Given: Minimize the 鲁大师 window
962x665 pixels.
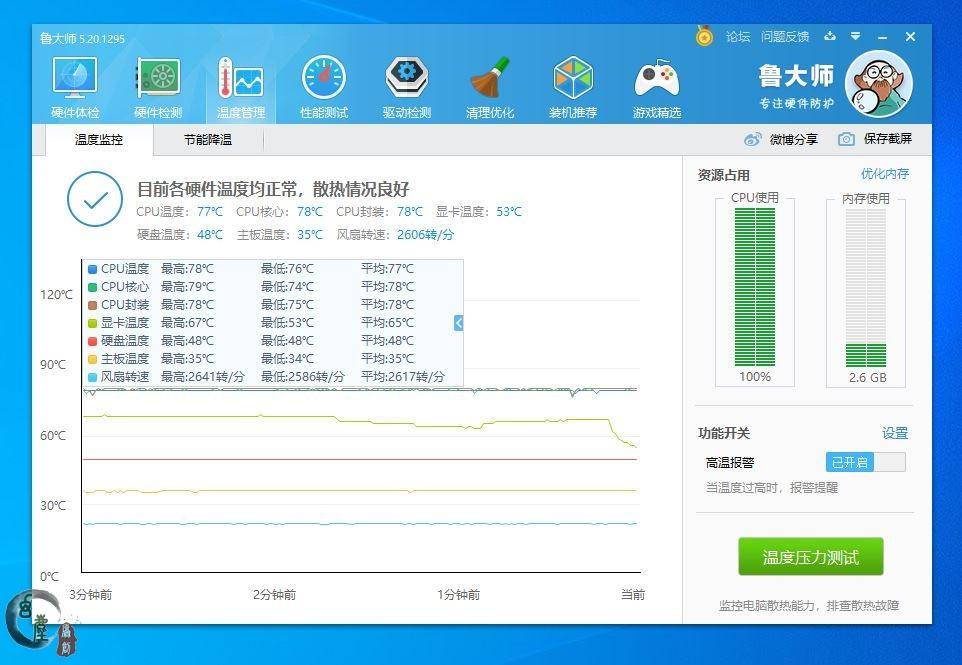Looking at the screenshot, I should (x=882, y=37).
